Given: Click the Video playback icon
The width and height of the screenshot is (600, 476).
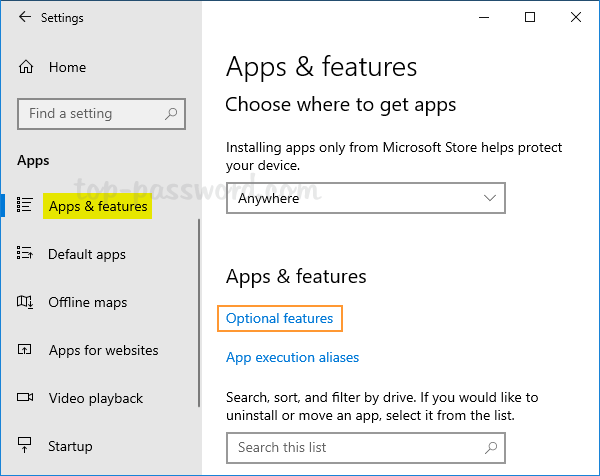Looking at the screenshot, I should click(x=26, y=398).
